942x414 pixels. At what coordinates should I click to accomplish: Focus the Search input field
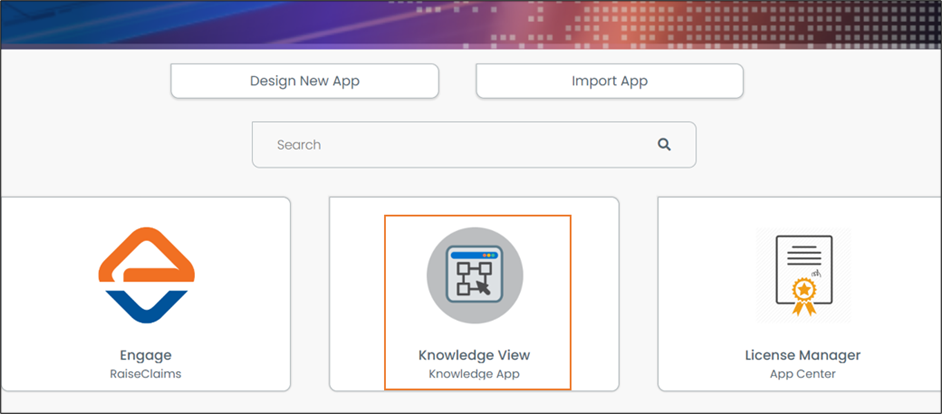tap(450, 145)
